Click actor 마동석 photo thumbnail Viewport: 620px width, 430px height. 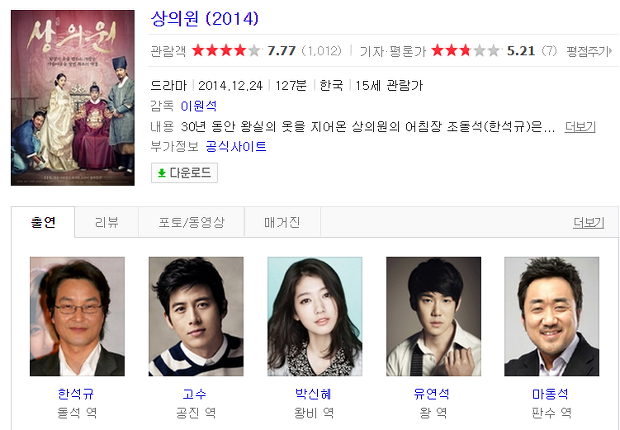(552, 316)
